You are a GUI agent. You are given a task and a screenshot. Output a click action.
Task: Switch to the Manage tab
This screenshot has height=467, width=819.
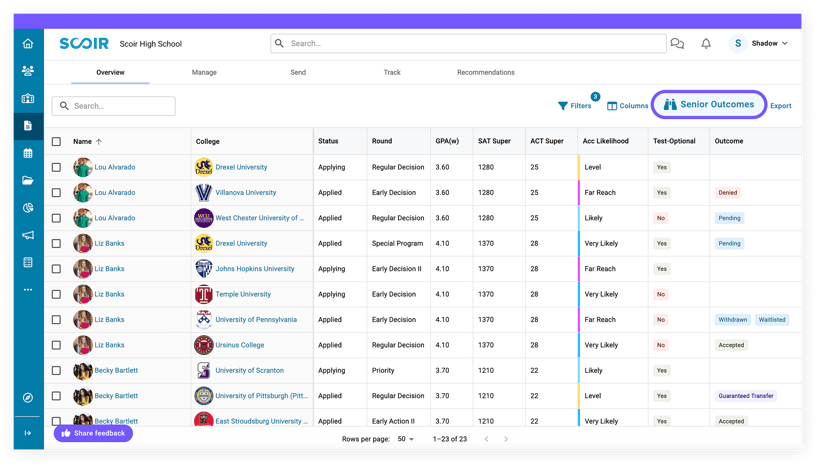204,73
